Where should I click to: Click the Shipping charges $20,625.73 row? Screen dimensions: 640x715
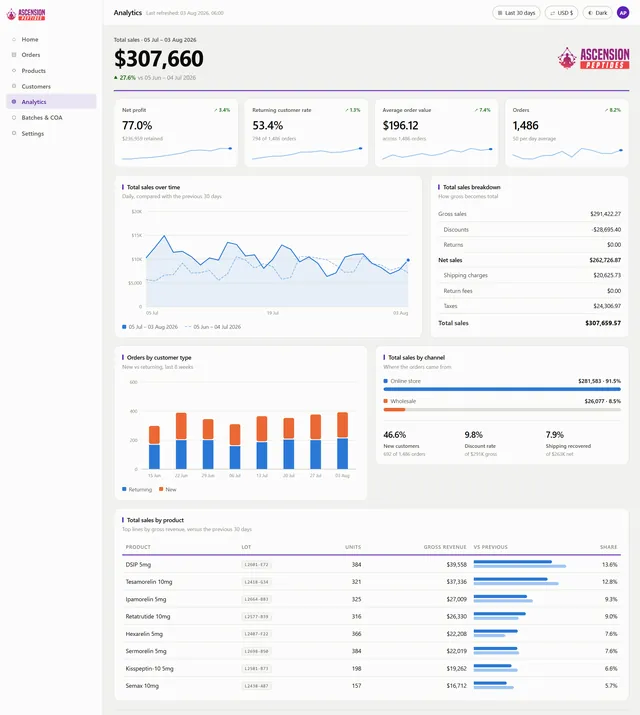click(x=529, y=275)
